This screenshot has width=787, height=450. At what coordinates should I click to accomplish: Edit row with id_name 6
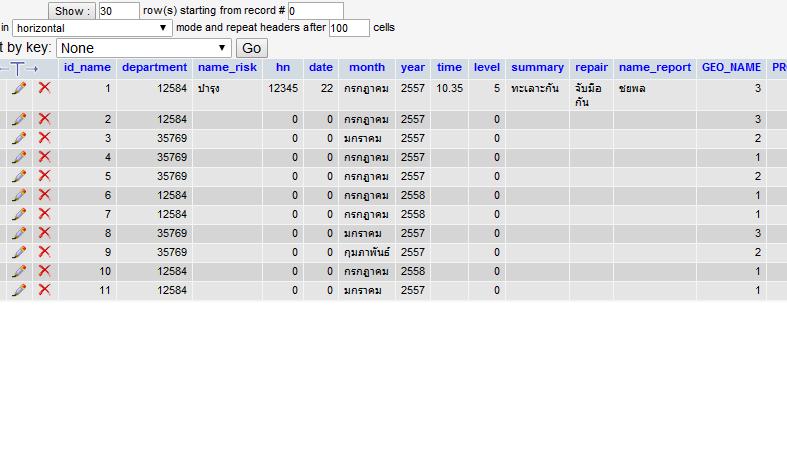19,195
